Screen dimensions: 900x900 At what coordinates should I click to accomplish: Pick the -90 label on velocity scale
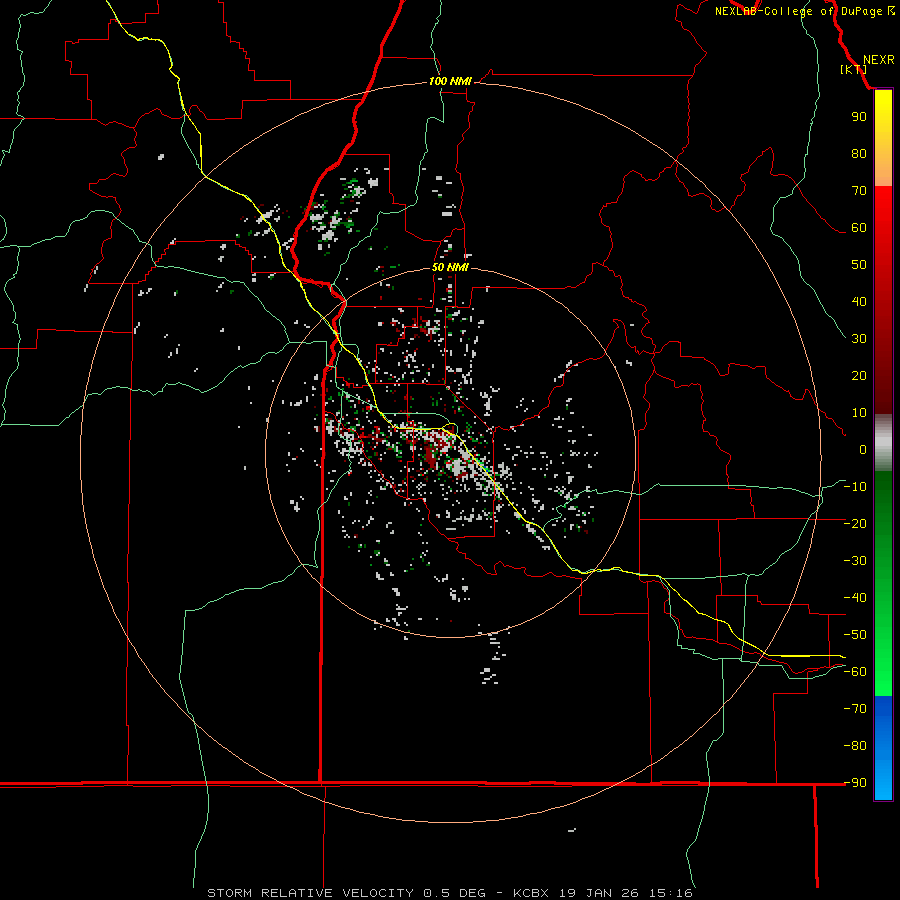point(855,783)
